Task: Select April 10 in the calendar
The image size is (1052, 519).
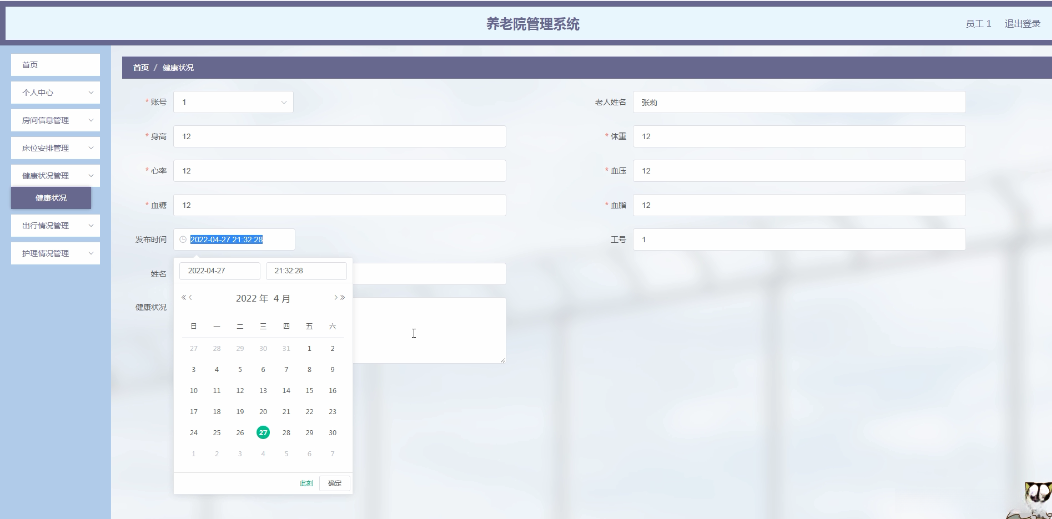Action: (x=193, y=390)
